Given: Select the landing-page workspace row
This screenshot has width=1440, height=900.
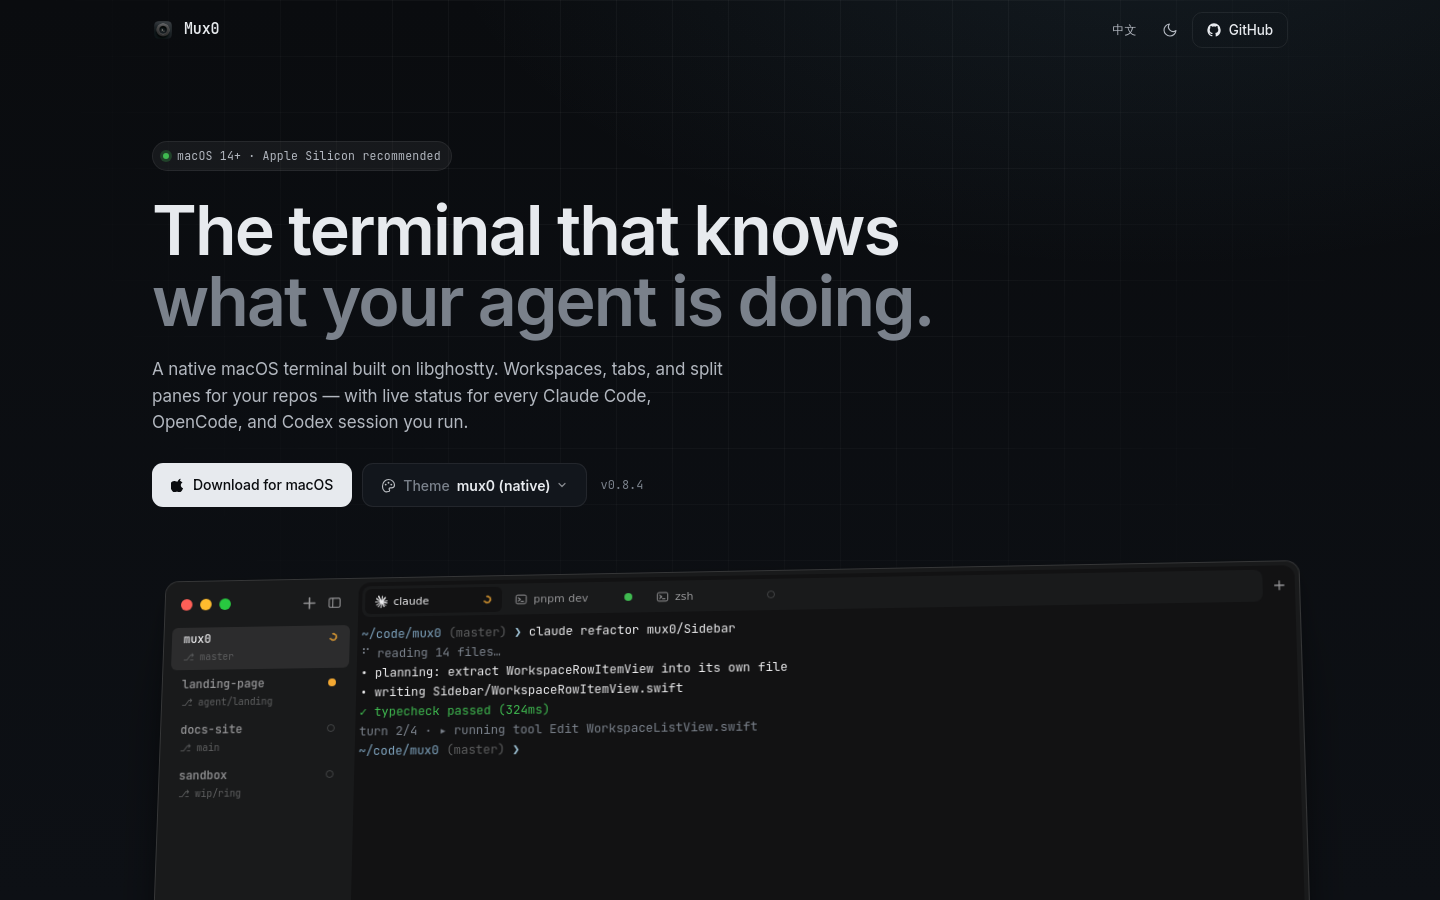Looking at the screenshot, I should pos(259,692).
